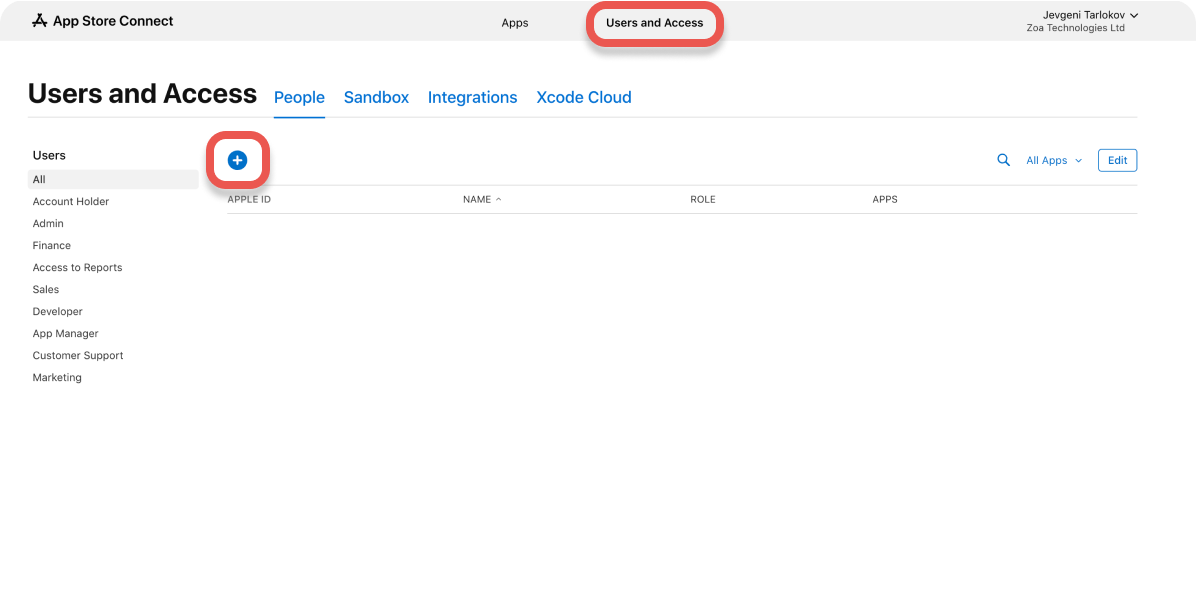Go to Apps in the top navigation

515,23
